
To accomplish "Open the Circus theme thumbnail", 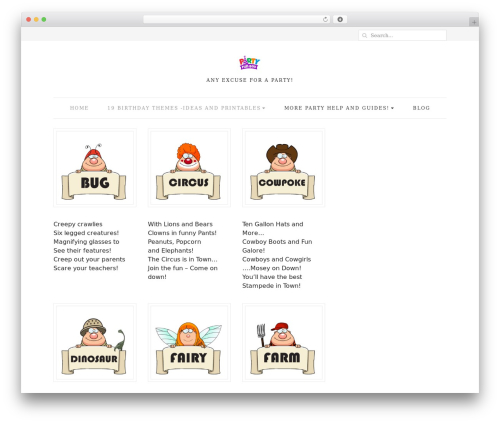I will click(189, 168).
